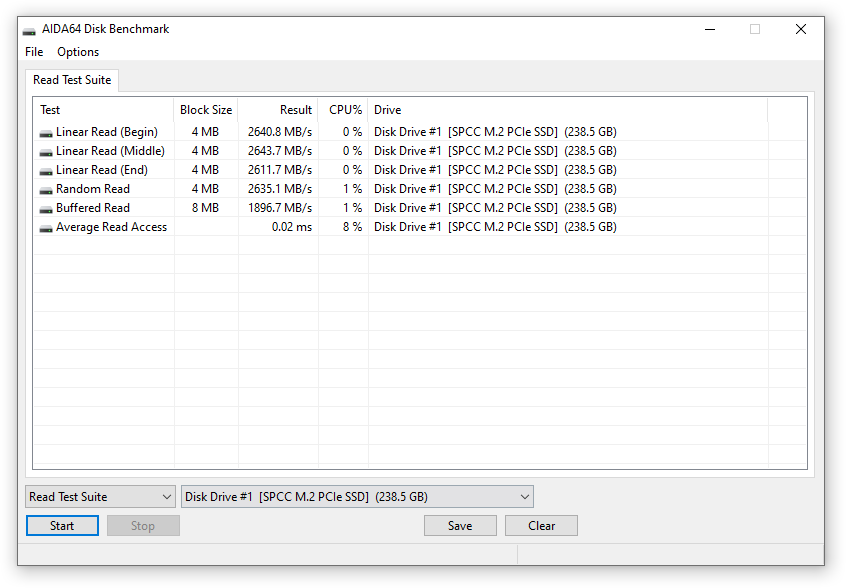Open the Read Test Suite dropdown

[x=100, y=497]
